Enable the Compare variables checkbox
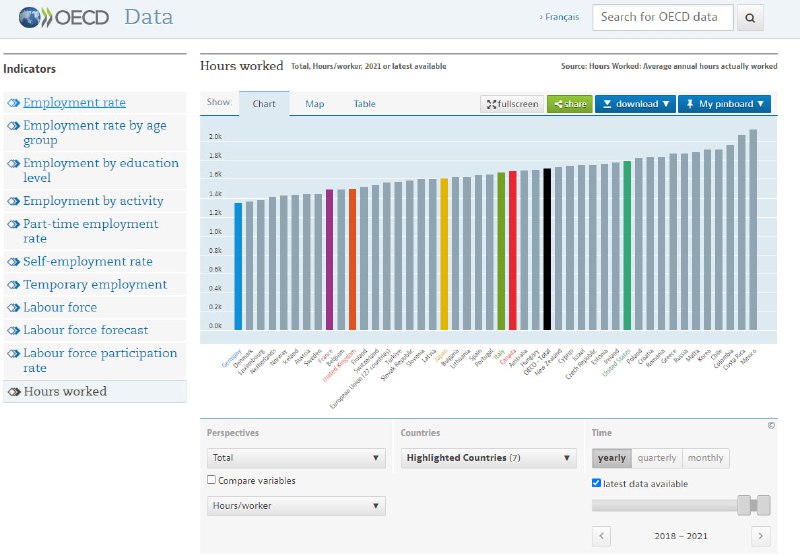The height and width of the screenshot is (558, 800). pos(211,480)
